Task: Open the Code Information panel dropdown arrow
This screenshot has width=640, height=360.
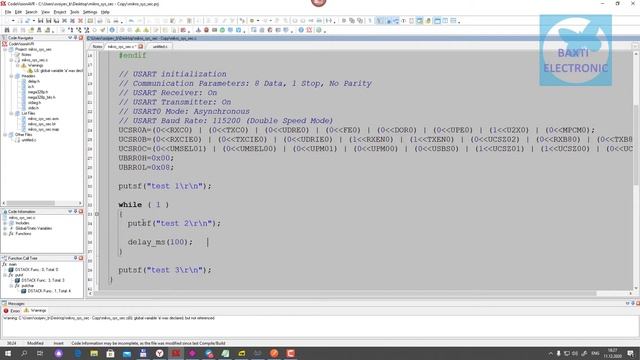Action: (x=70, y=211)
